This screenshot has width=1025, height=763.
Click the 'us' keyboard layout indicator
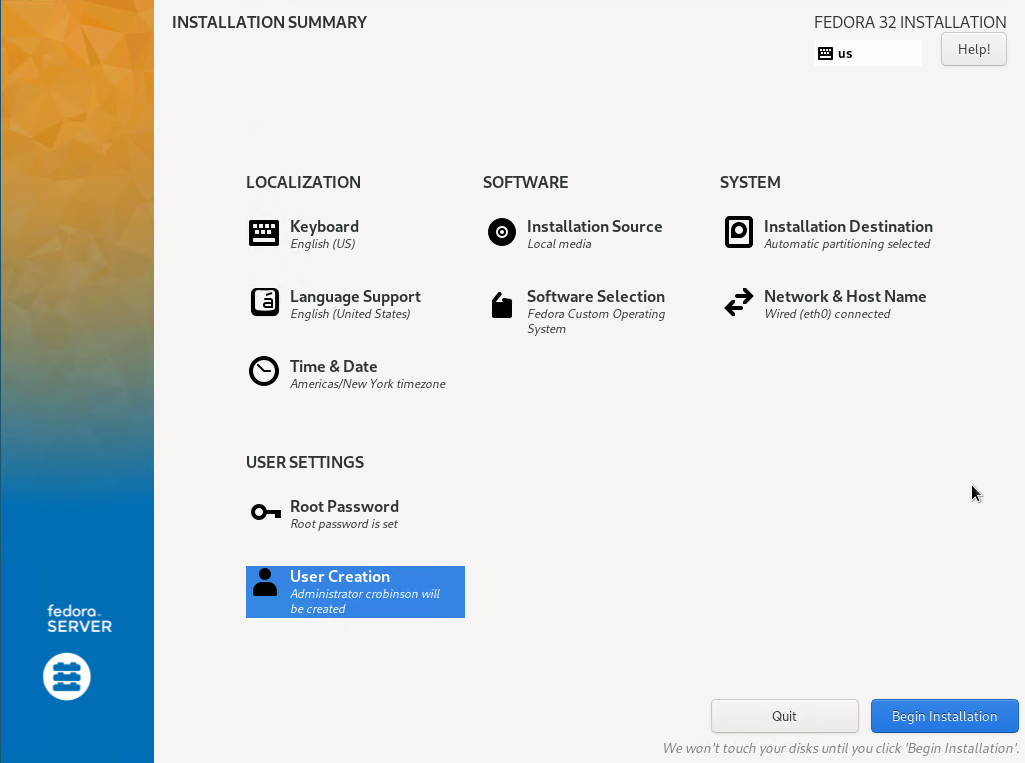pyautogui.click(x=867, y=54)
